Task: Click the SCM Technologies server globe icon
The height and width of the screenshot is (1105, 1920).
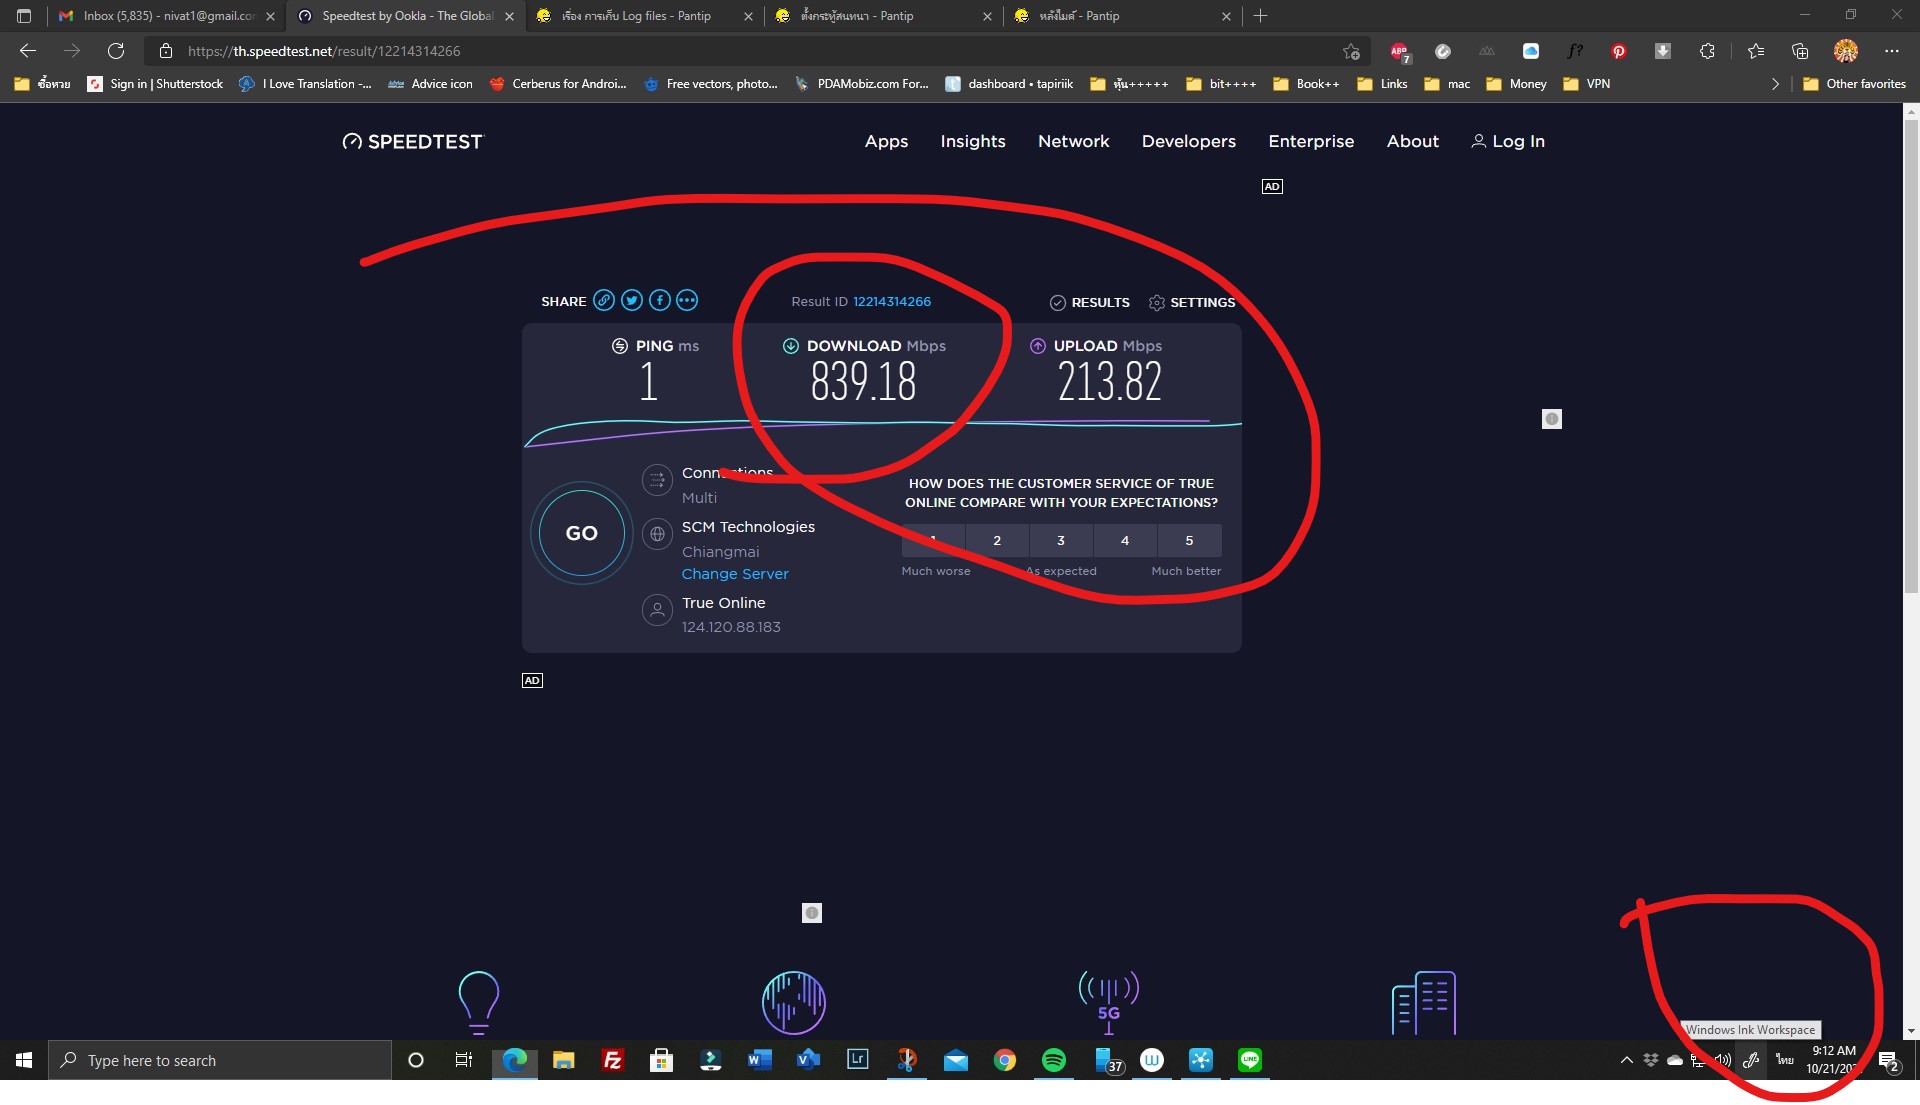Action: point(657,534)
